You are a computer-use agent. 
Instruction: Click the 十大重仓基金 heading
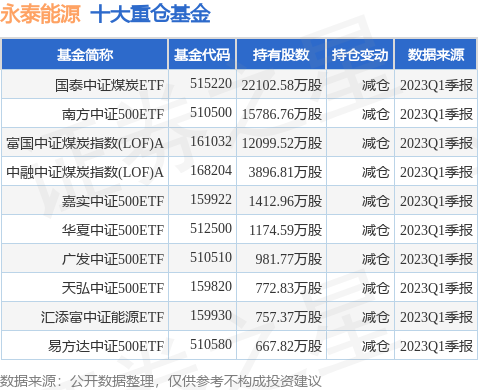click(150, 14)
